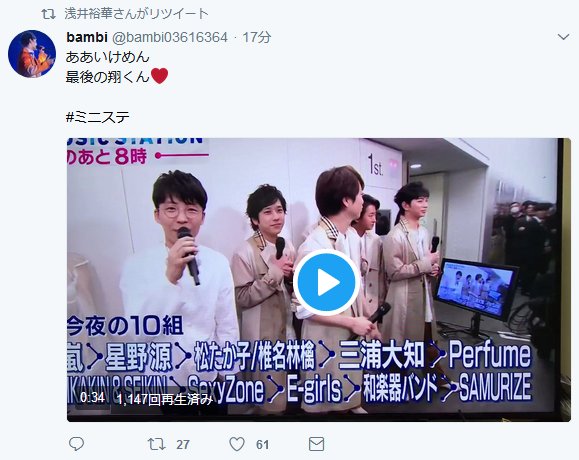Open the bambi display name link

tap(87, 37)
